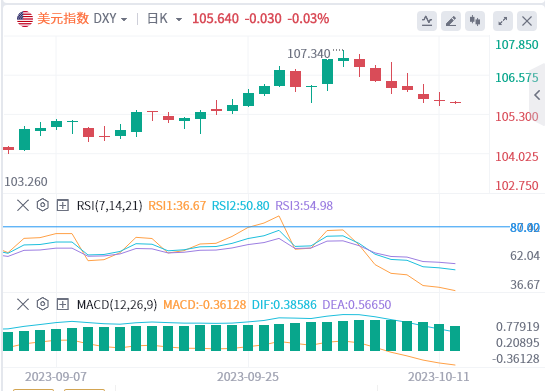This screenshot has height=391, width=545.
Task: Click the 2023-09-07 date label
Action: (x=56, y=377)
